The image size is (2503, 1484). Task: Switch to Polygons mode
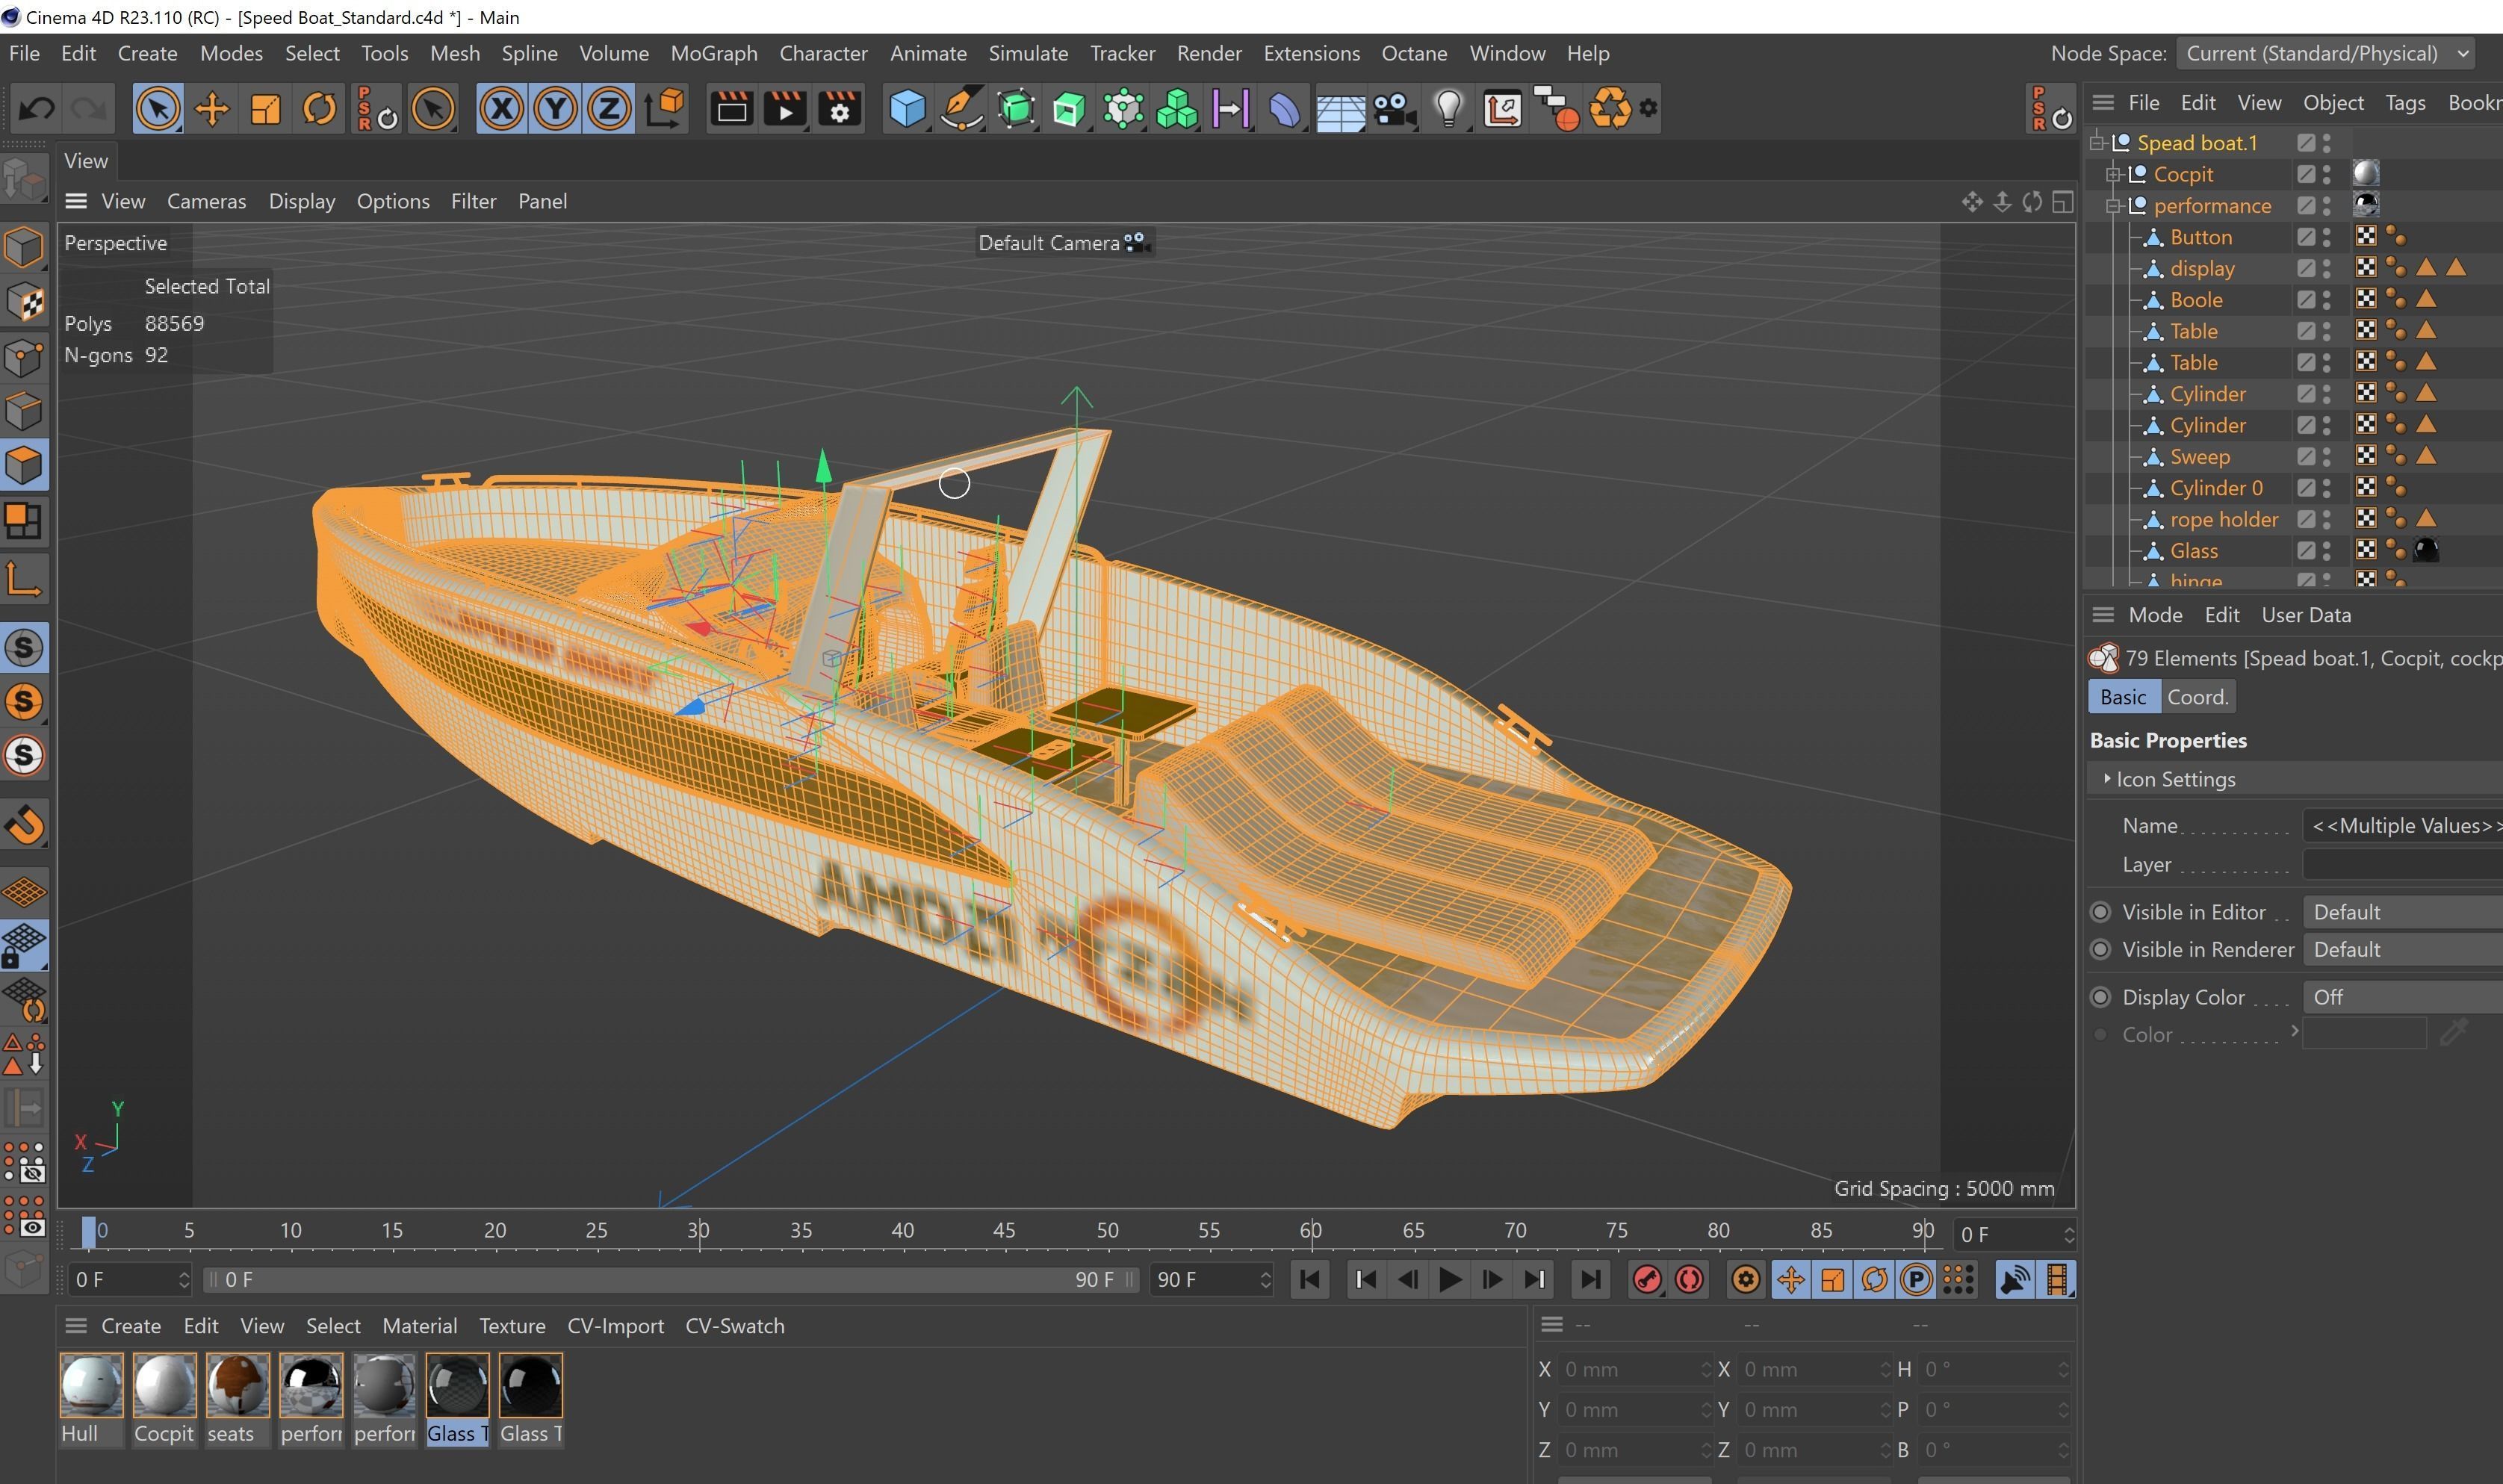(24, 465)
